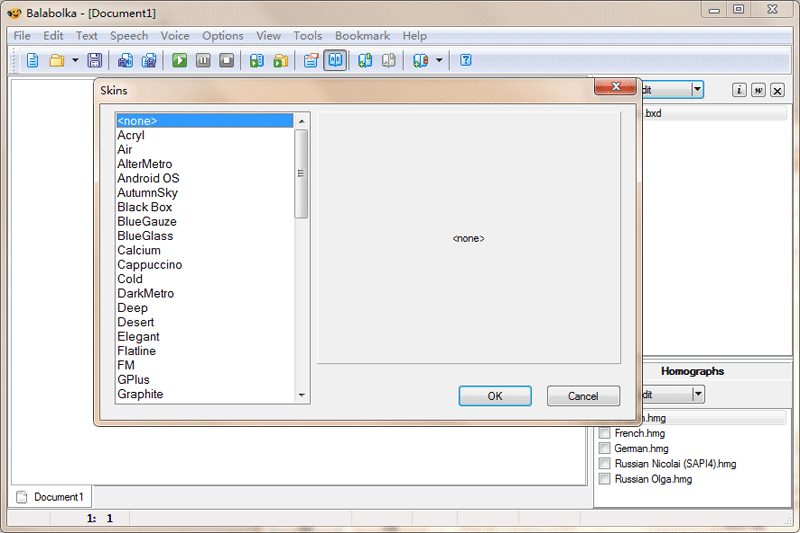The height and width of the screenshot is (533, 800).
Task: Select the Graphite skin
Action: (x=205, y=394)
